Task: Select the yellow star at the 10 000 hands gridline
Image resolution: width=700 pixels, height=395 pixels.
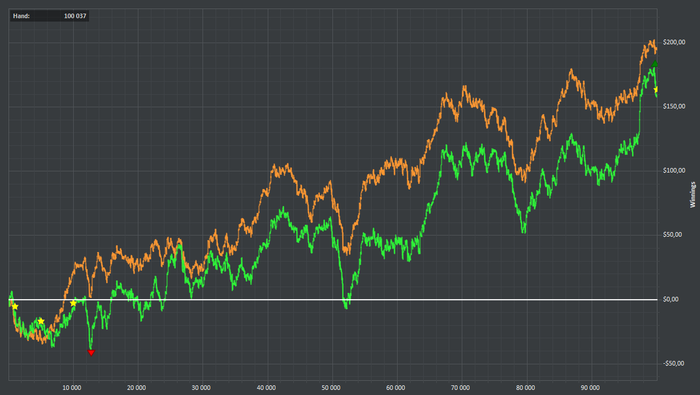Action: (73, 304)
